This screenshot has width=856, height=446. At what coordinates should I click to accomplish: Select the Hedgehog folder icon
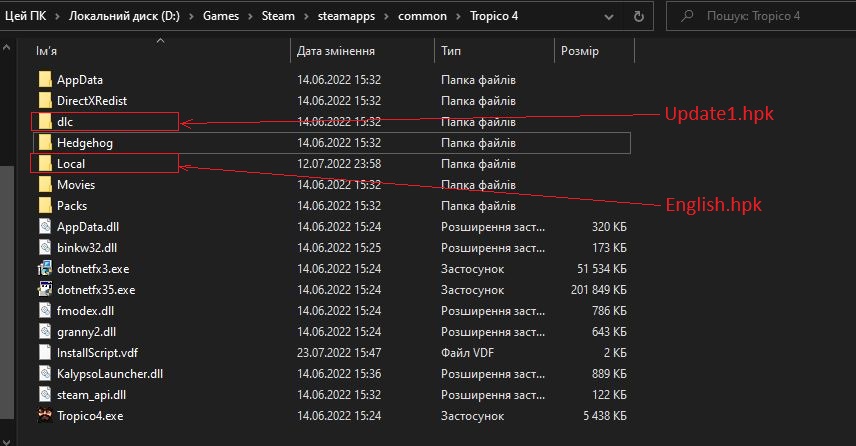45,142
